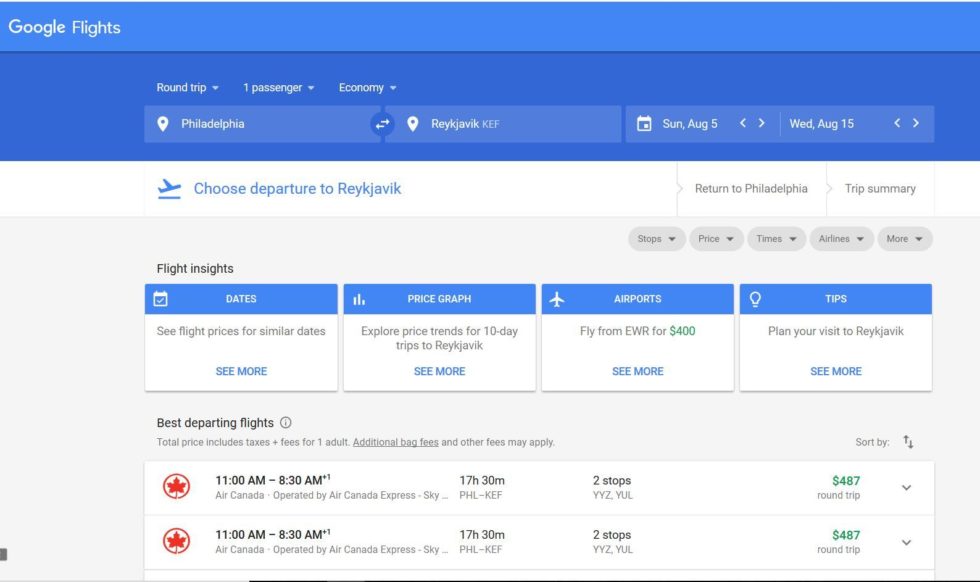Screen dimensions: 980x582
Task: Click Fly from EWR for $400 text
Action: [638, 331]
